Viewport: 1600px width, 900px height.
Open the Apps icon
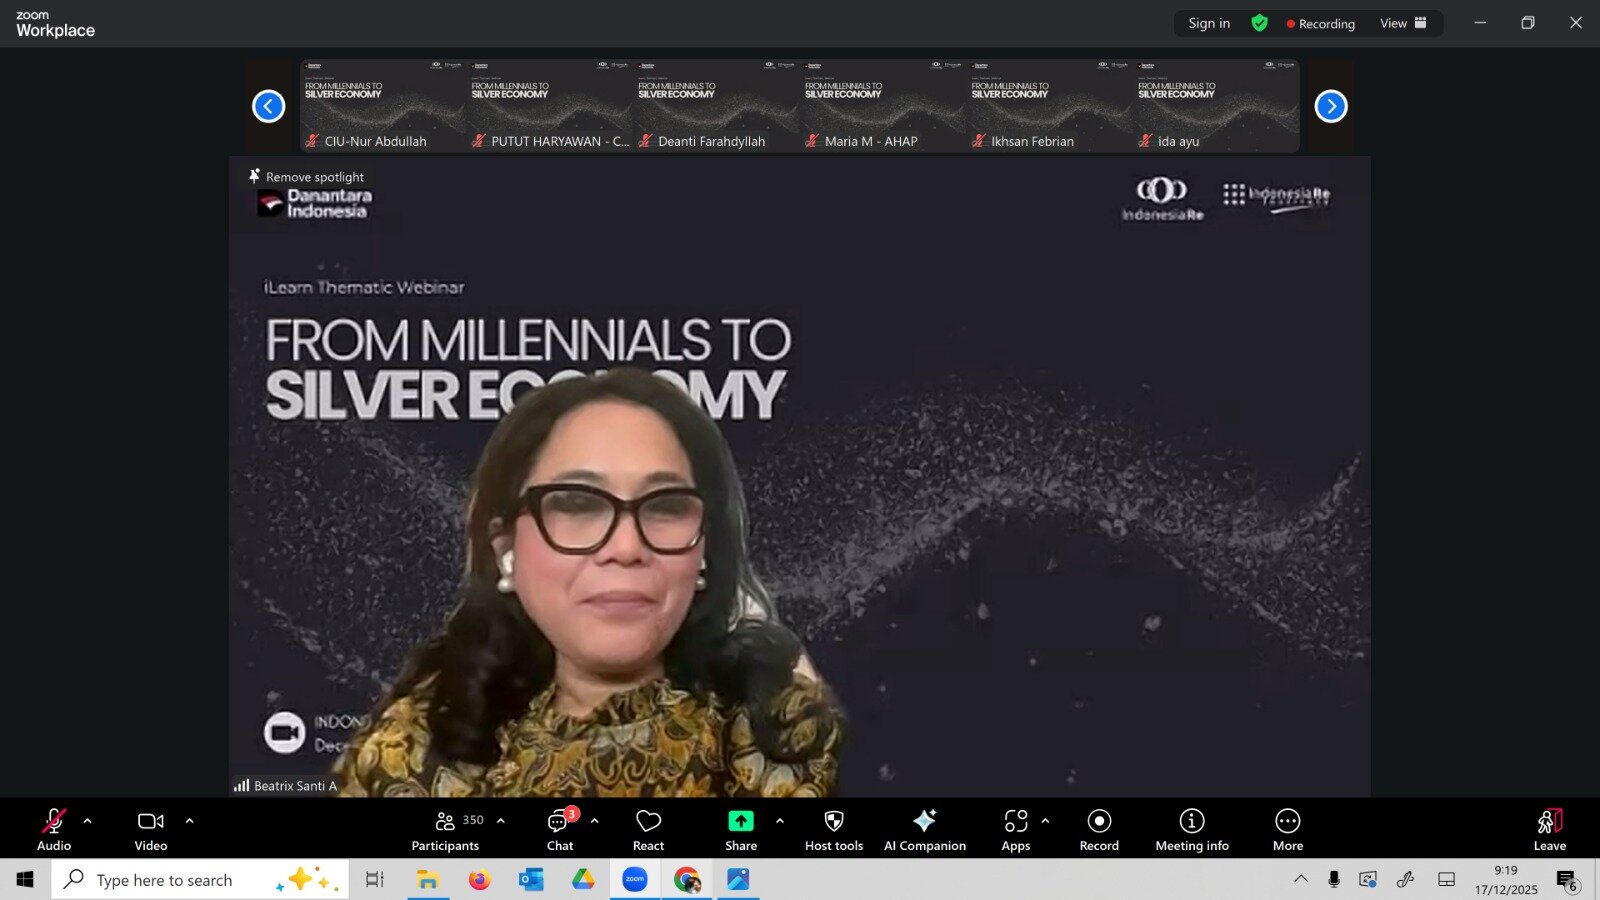tap(1015, 821)
